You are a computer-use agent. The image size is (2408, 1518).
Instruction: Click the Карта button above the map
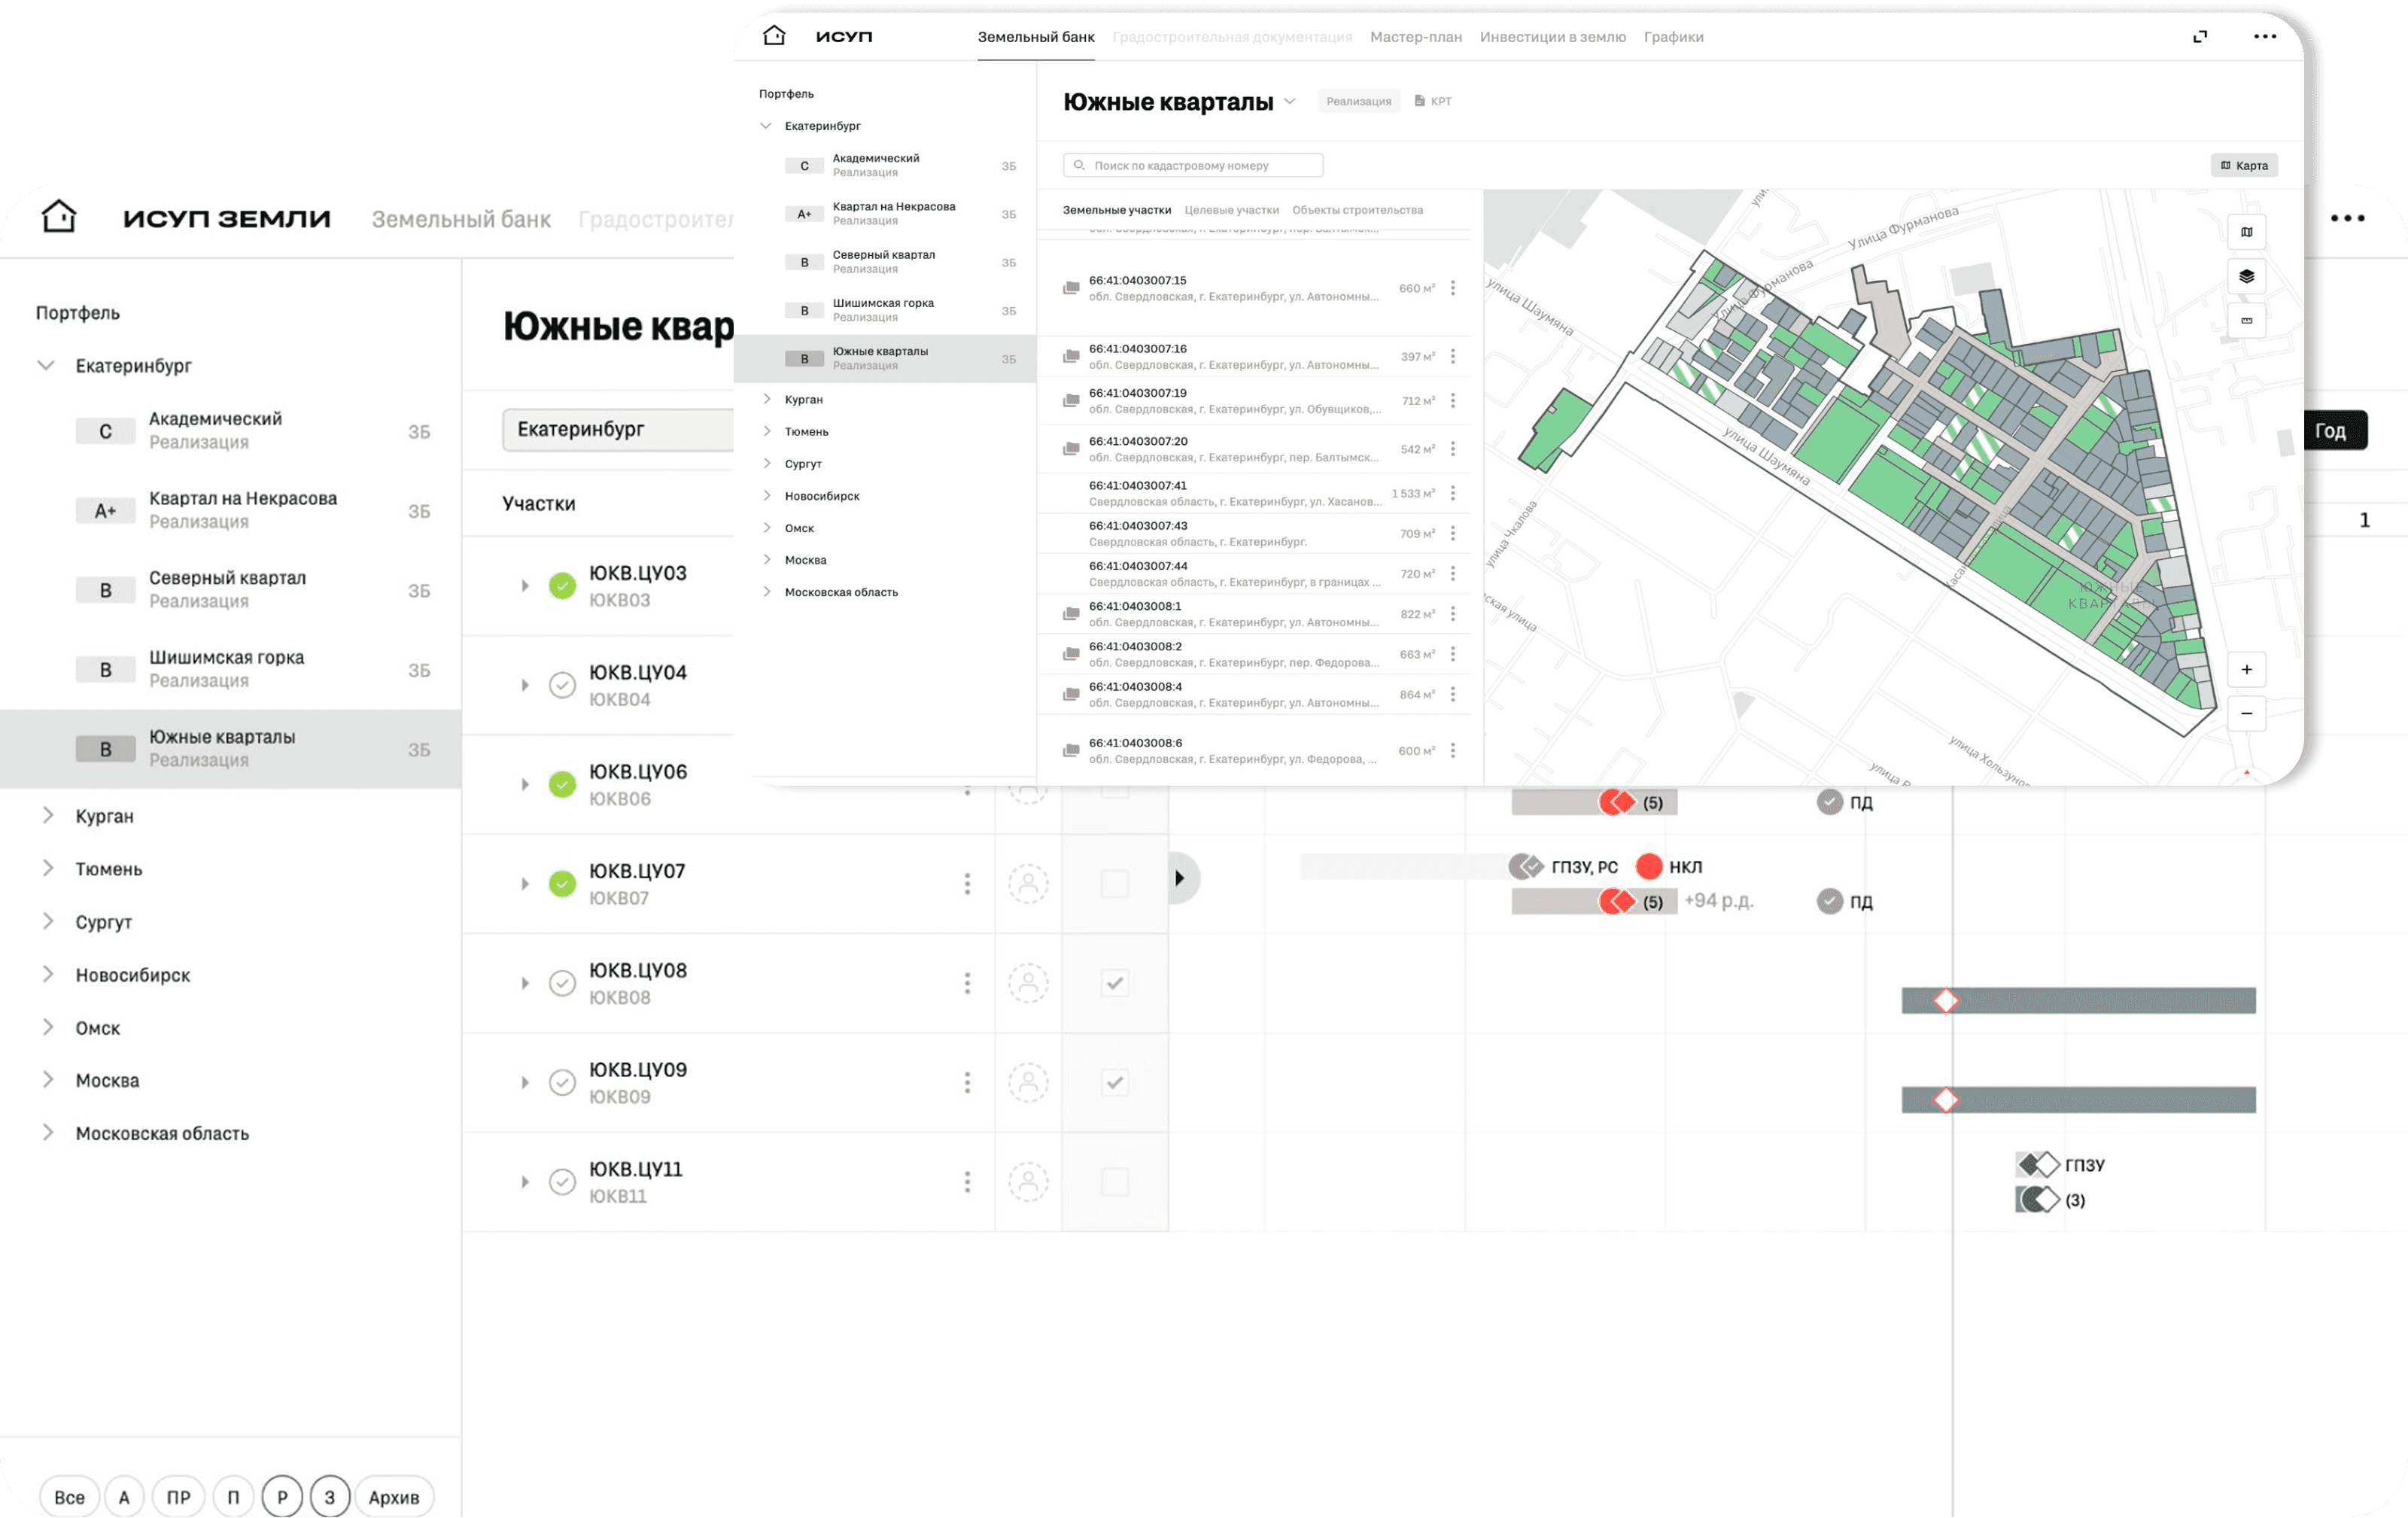click(x=2243, y=165)
